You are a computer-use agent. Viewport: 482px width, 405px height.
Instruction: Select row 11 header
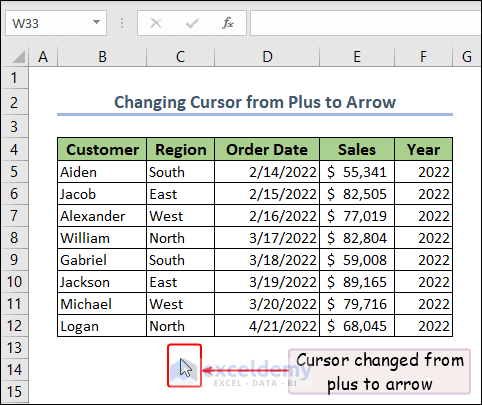[x=14, y=303]
